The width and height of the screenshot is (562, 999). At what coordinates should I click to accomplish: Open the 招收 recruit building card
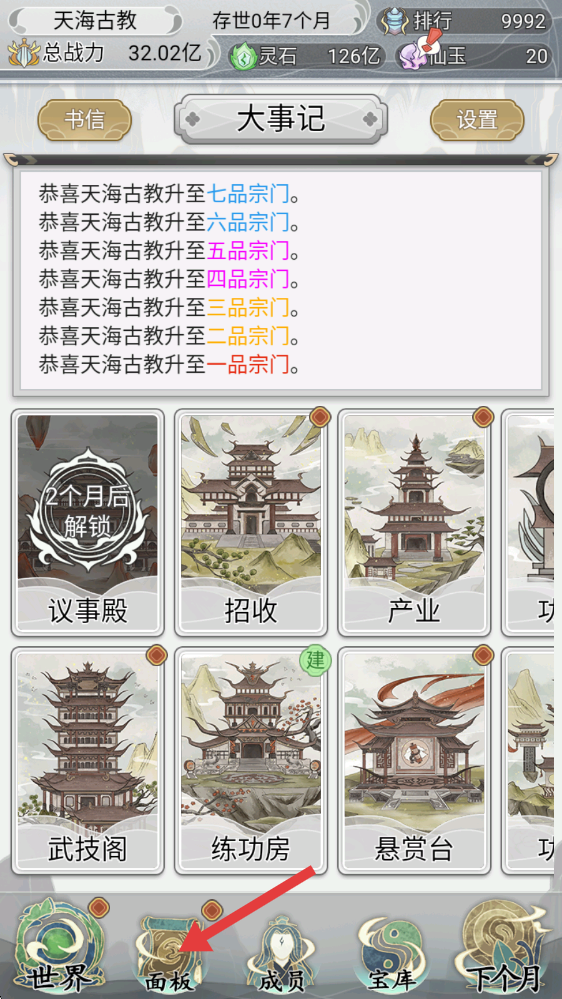[250, 522]
